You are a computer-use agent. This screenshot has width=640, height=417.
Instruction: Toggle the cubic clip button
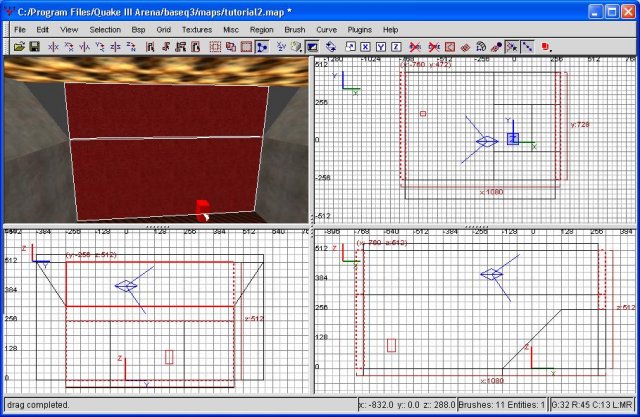[312, 47]
